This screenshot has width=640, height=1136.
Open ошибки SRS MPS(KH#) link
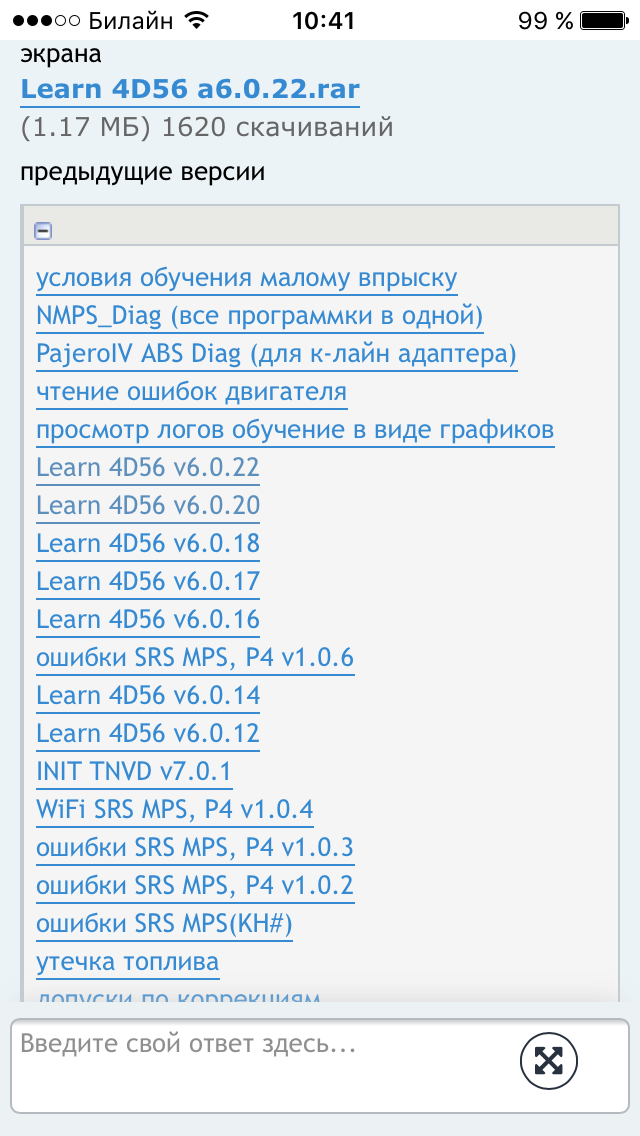164,924
